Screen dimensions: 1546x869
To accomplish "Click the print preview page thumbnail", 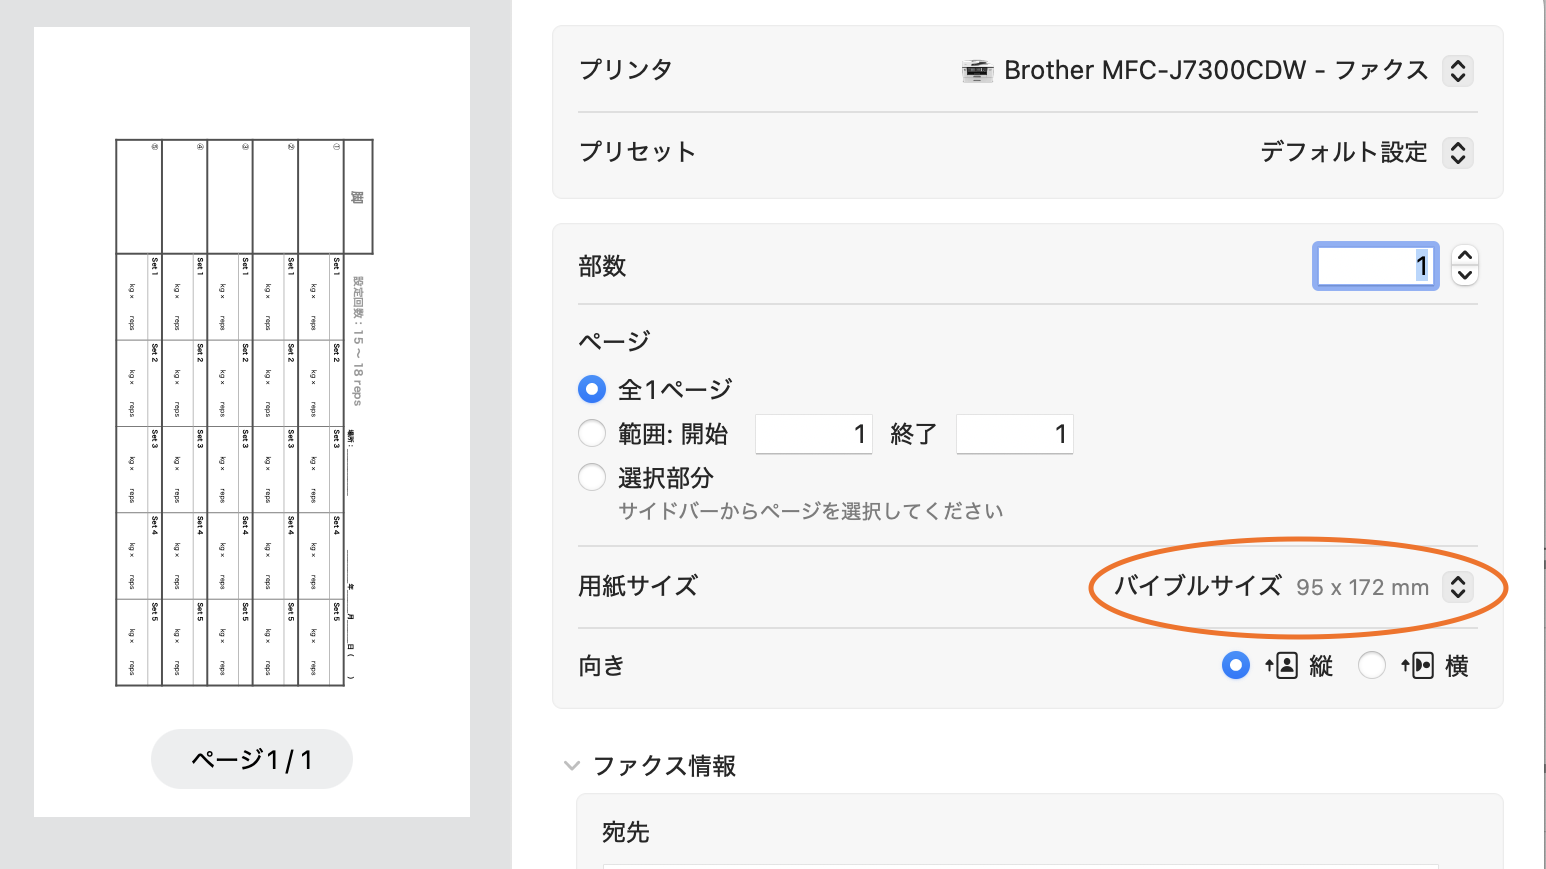I will click(245, 412).
